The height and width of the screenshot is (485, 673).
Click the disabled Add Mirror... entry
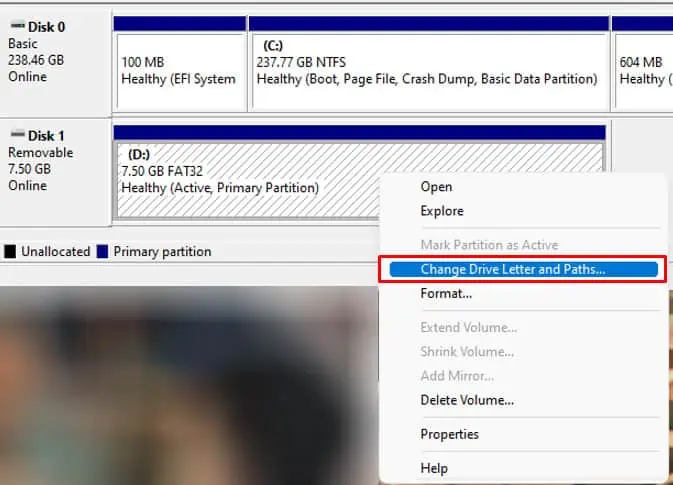tap(457, 376)
